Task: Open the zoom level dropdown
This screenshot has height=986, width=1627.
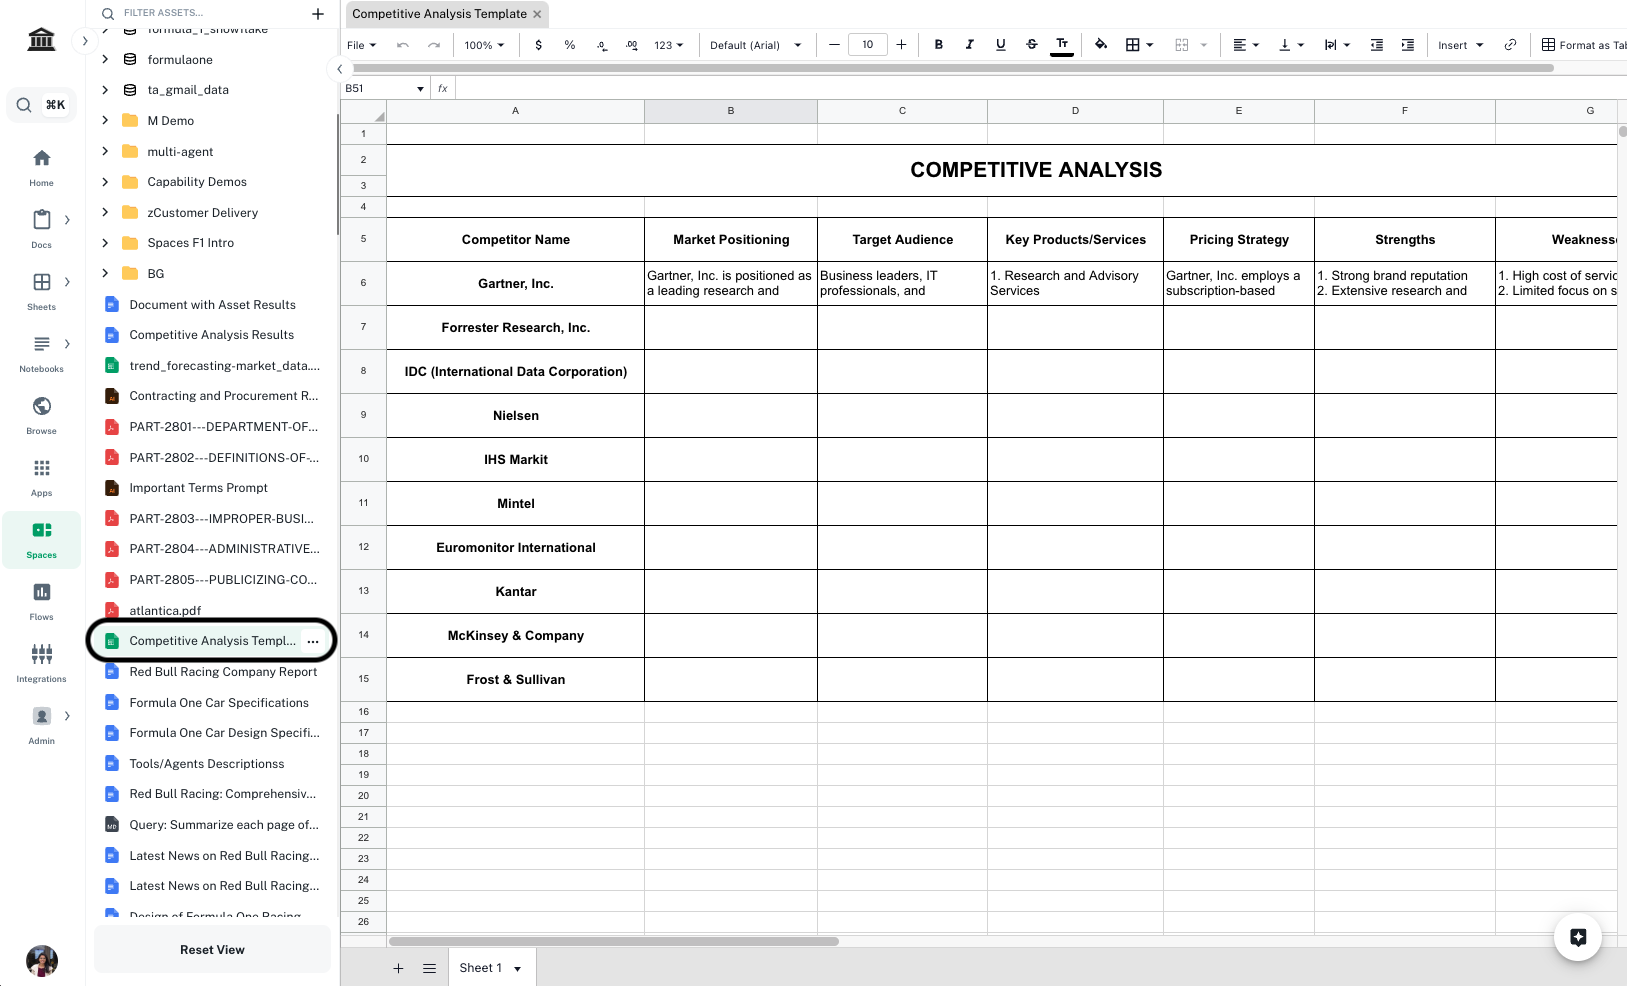Action: coord(484,45)
